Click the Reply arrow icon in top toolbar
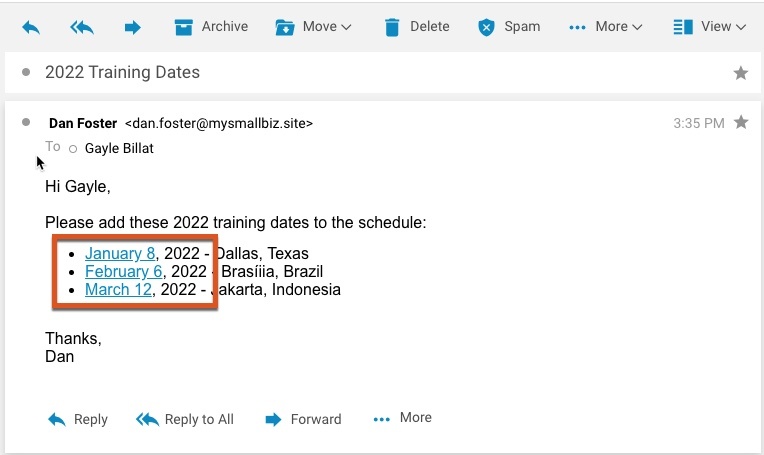Image resolution: width=764 pixels, height=455 pixels. [x=31, y=27]
